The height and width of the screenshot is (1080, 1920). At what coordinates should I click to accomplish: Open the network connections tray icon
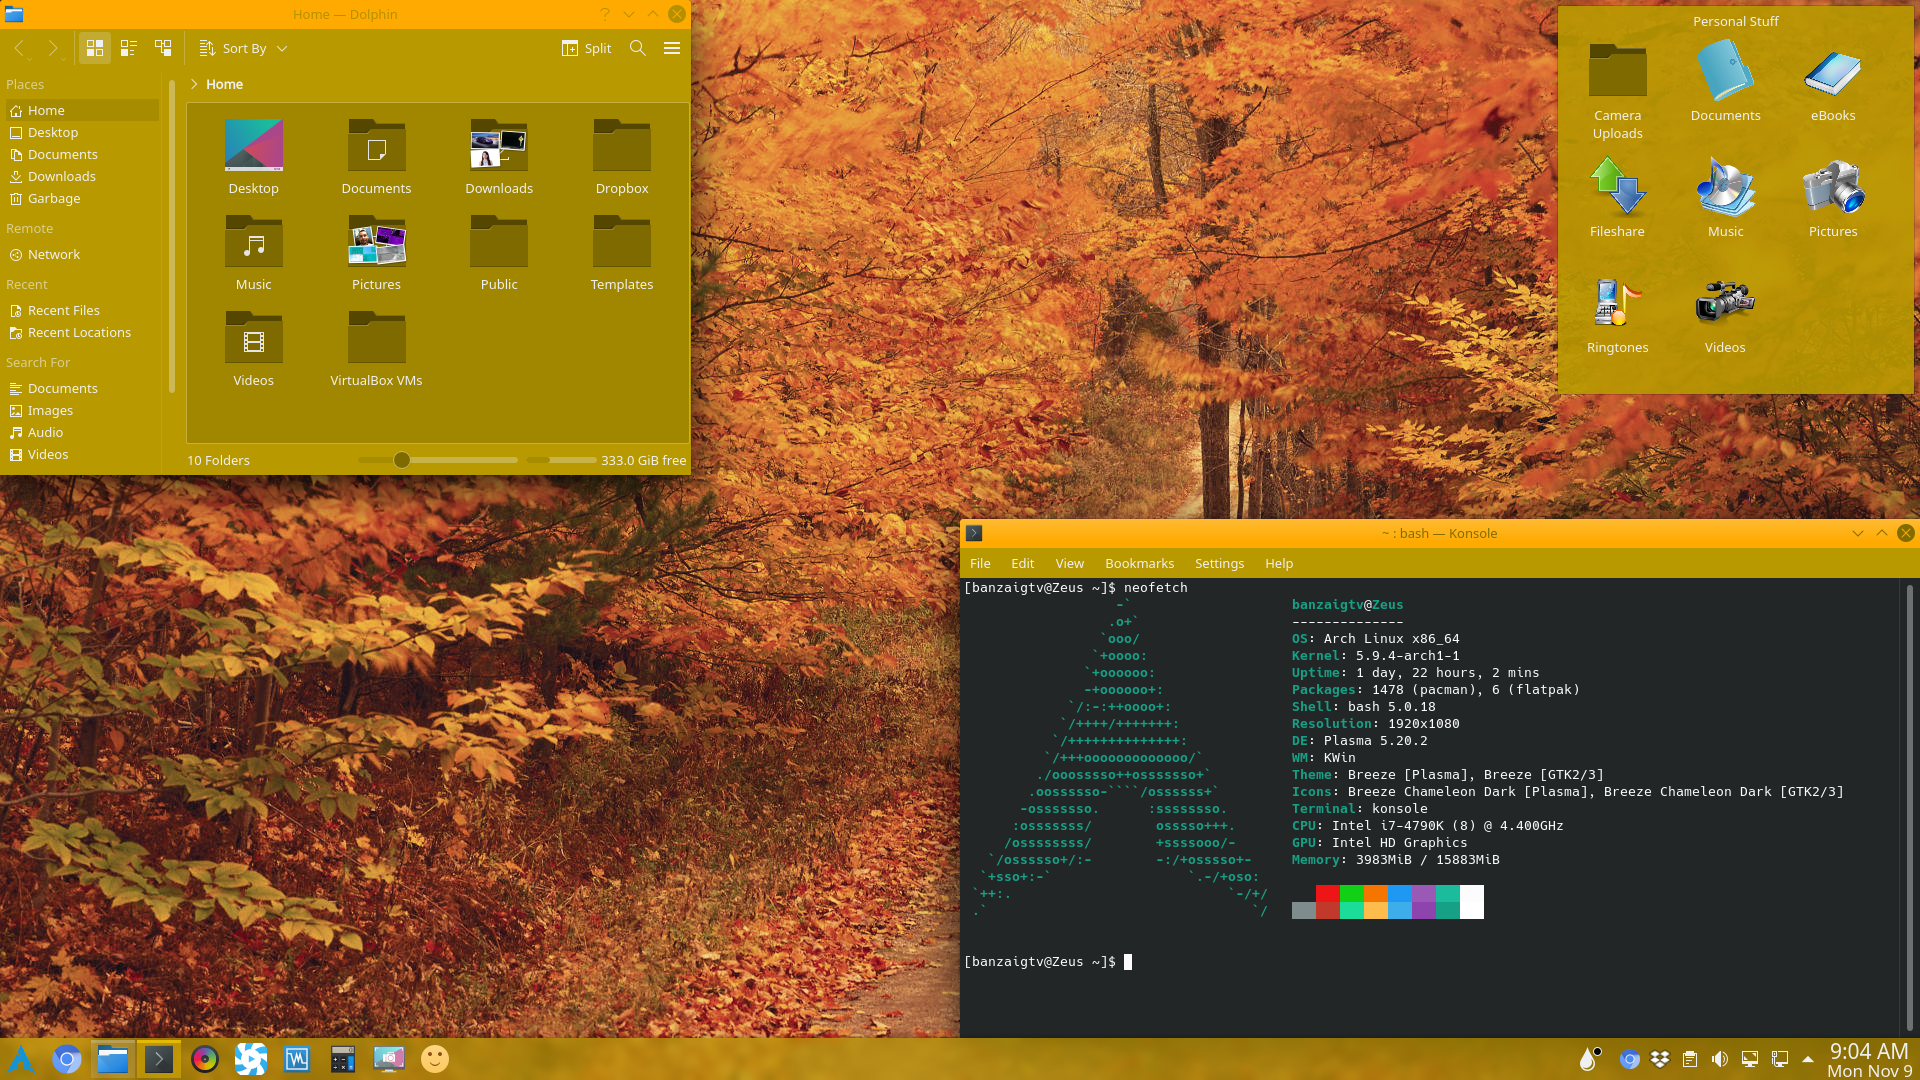1780,1059
